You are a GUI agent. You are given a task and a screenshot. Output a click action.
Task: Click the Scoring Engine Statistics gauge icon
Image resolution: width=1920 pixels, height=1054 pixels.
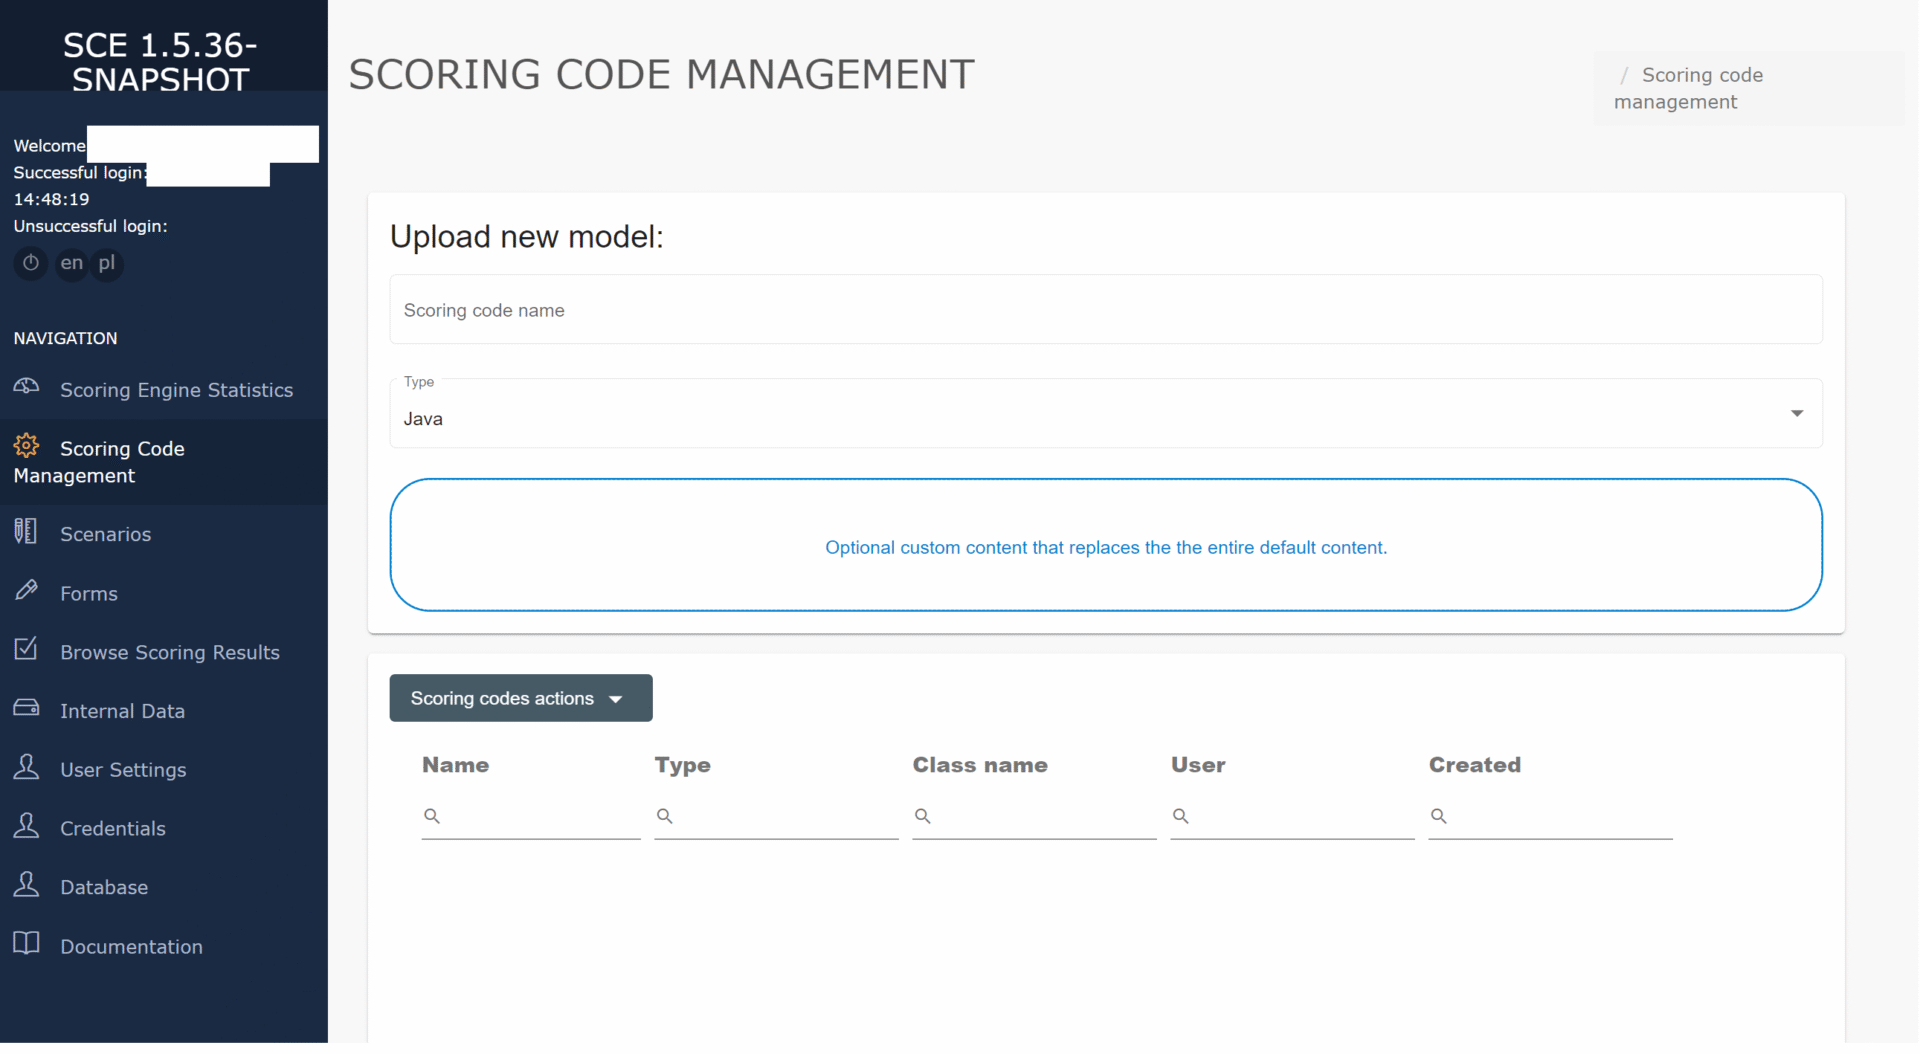[x=27, y=387]
